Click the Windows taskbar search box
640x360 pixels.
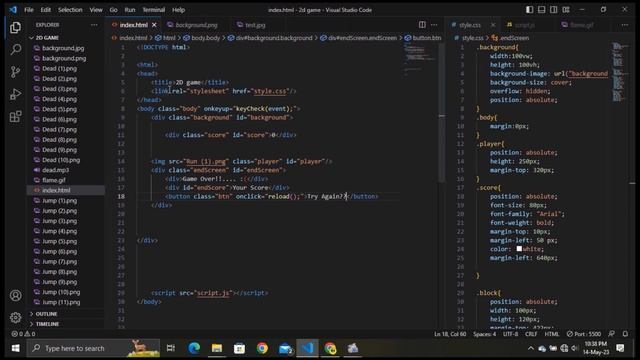tap(93, 348)
